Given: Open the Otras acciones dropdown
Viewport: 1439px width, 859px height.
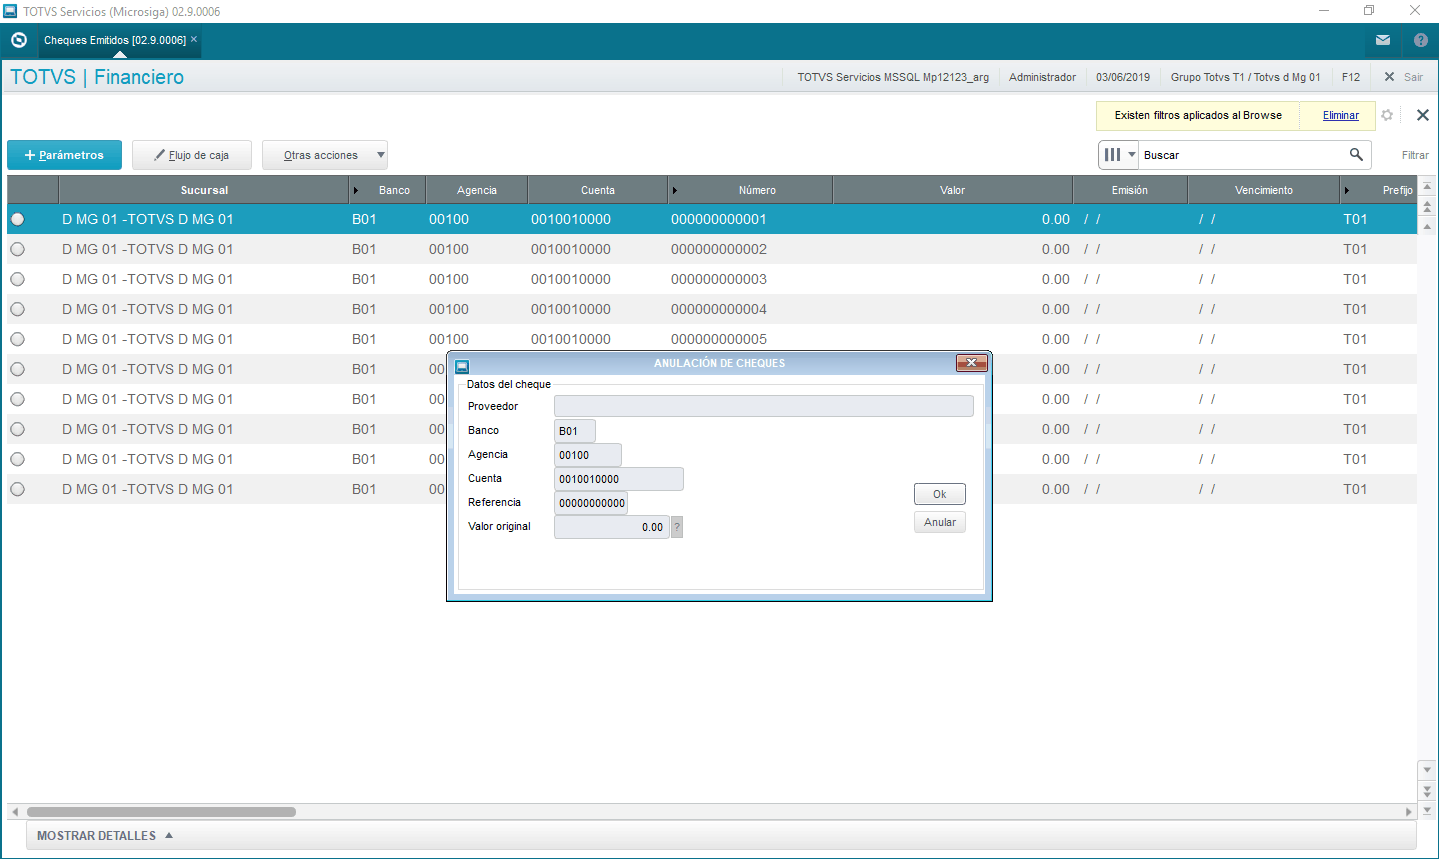Looking at the screenshot, I should (325, 155).
